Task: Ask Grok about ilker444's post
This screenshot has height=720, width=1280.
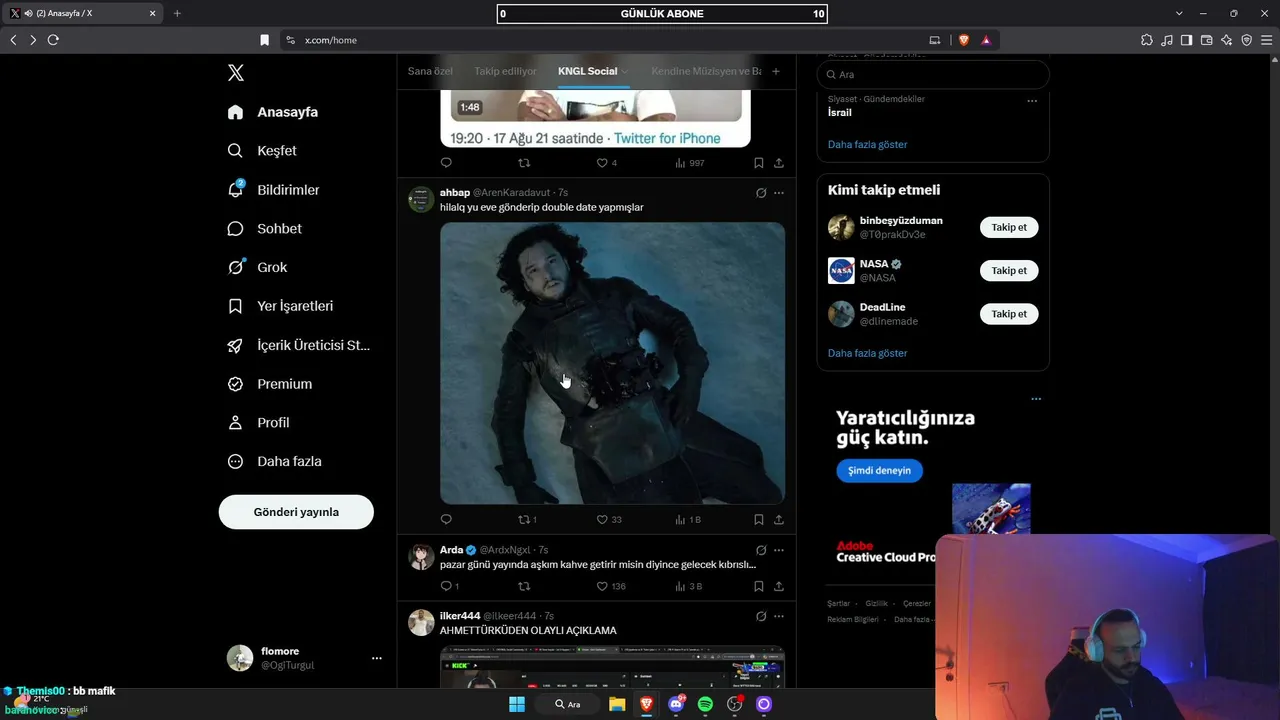Action: pos(761,616)
